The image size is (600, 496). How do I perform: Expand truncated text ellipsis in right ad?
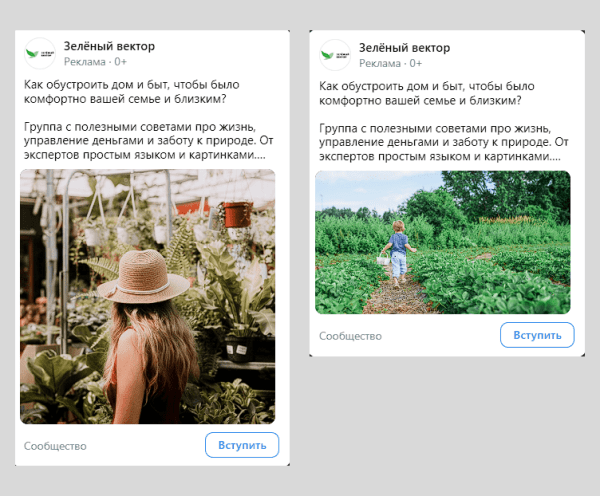pos(557,157)
